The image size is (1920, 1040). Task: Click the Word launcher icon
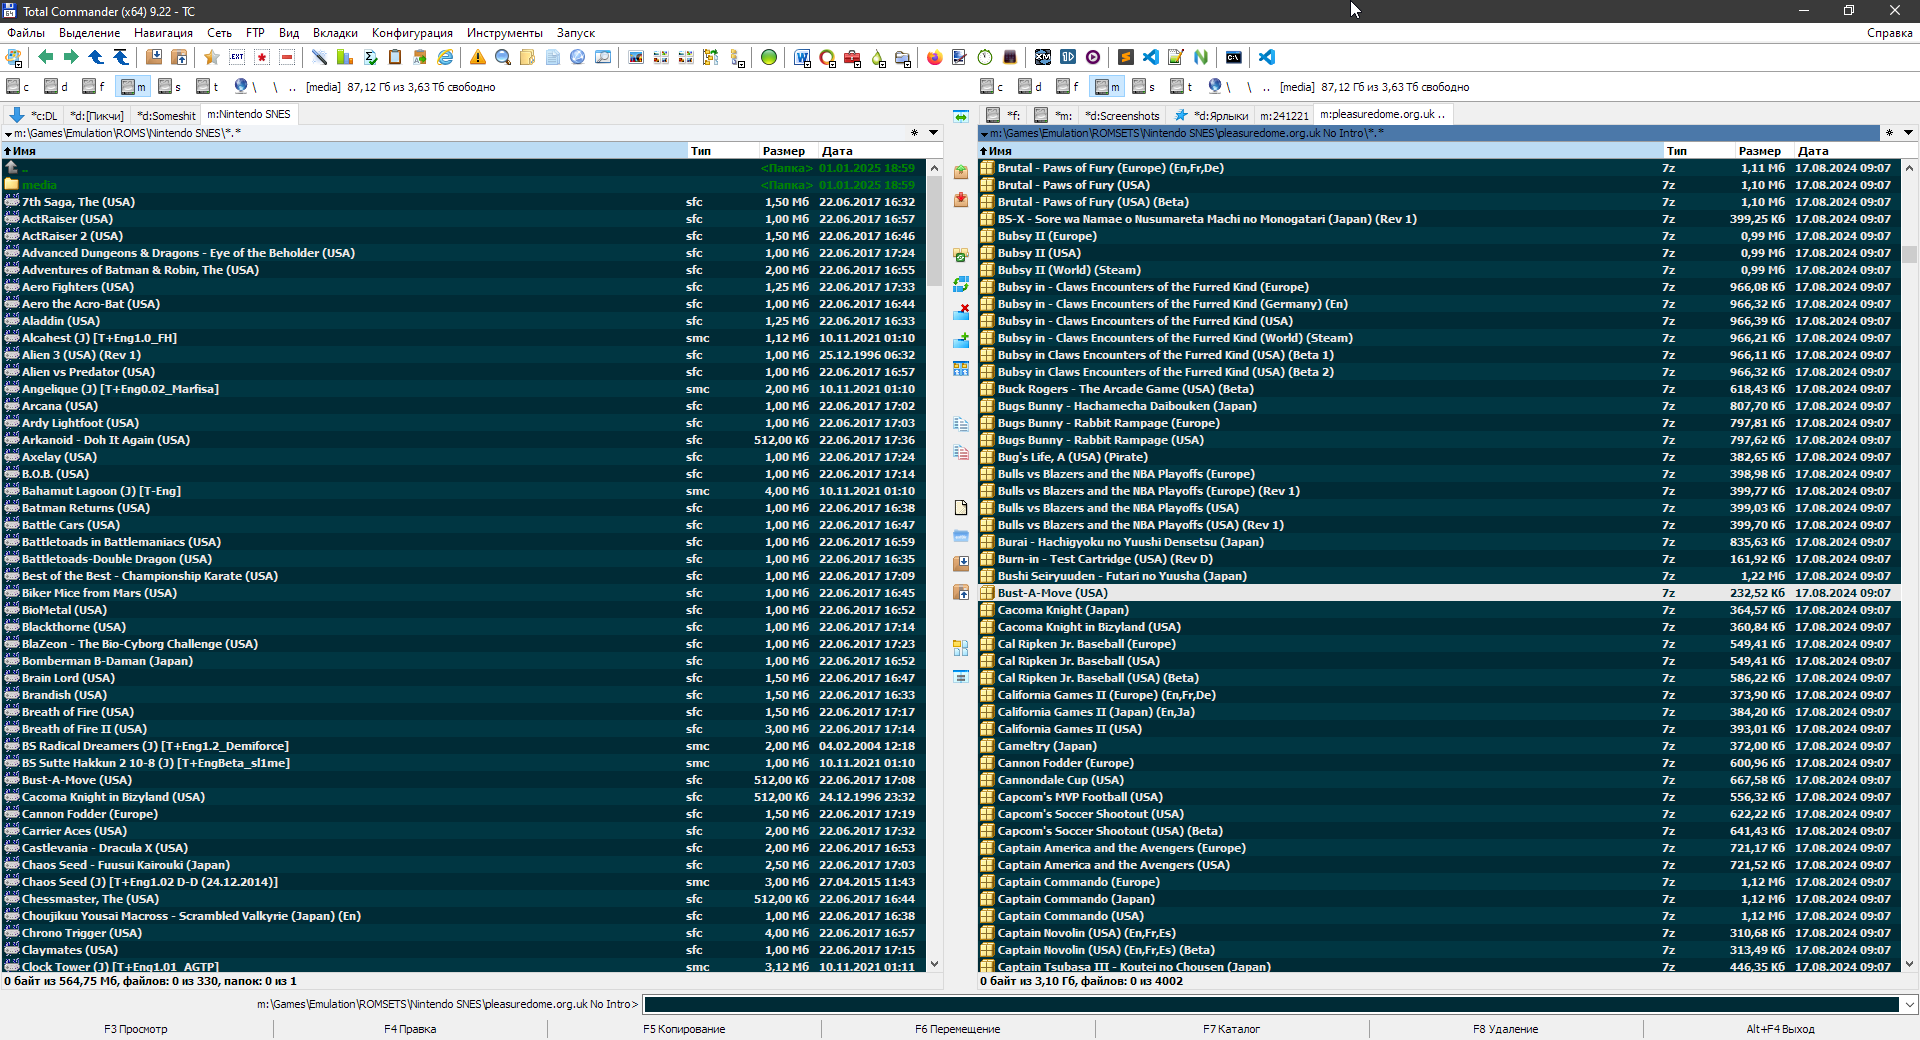[x=802, y=58]
